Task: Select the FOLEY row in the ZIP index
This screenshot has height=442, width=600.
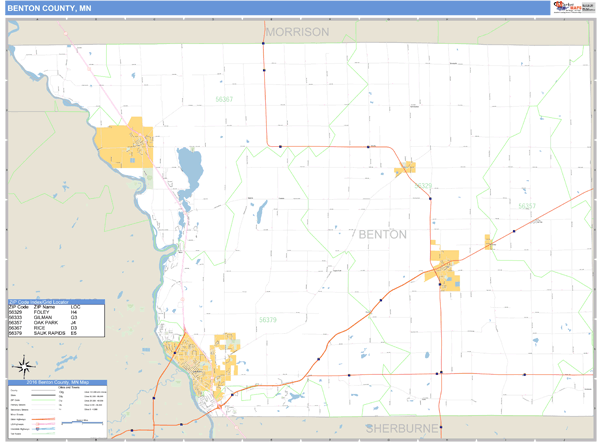Action: (x=50, y=312)
